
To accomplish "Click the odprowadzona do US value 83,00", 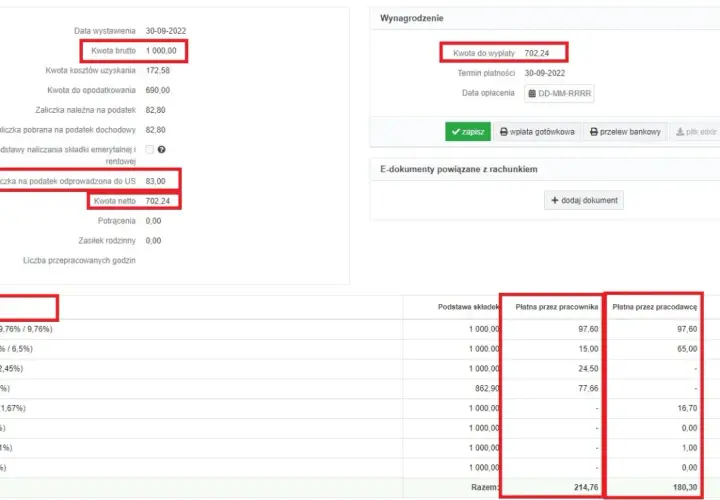I will click(x=155, y=181).
